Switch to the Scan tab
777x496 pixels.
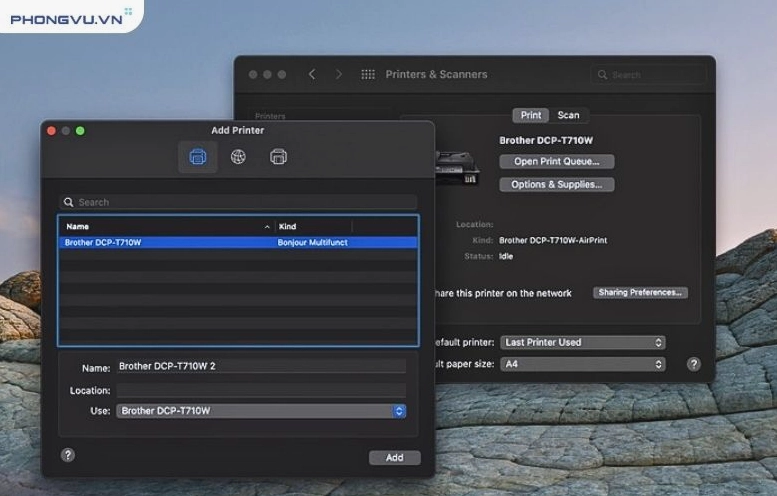point(568,115)
